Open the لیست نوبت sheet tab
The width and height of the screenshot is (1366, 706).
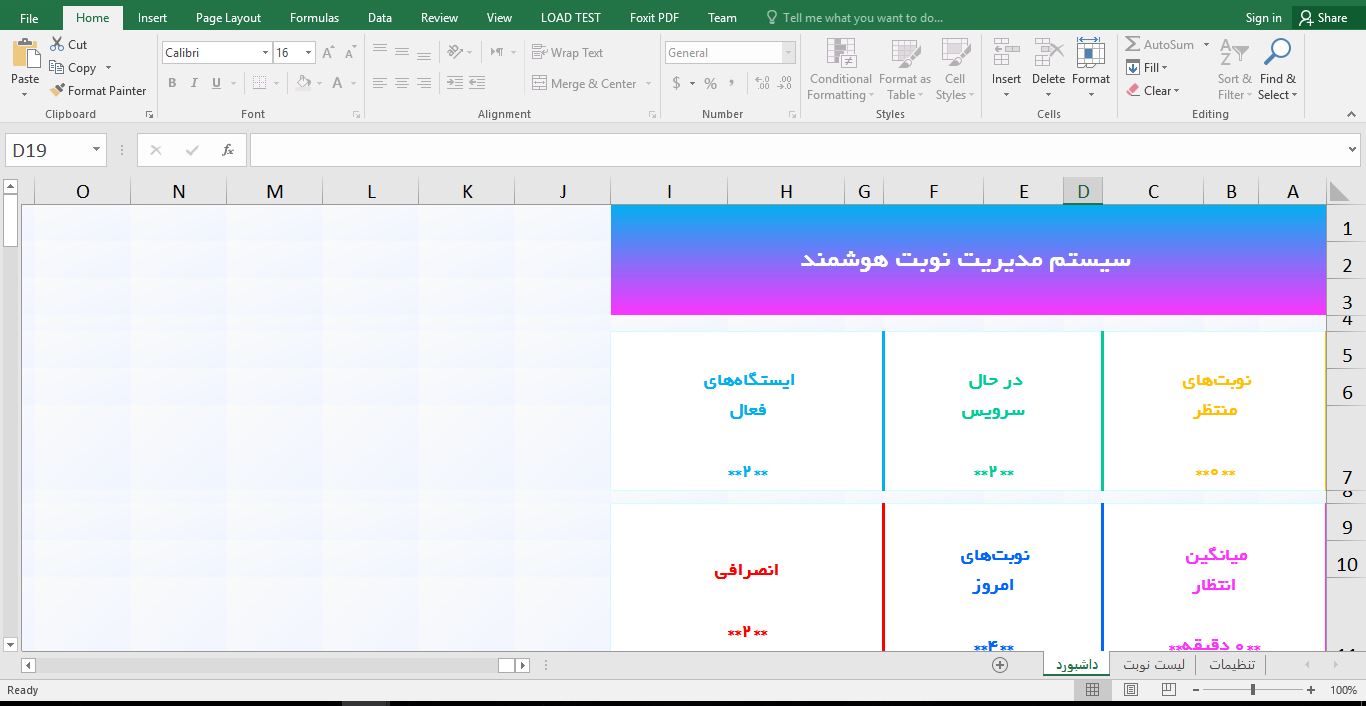pos(1153,665)
